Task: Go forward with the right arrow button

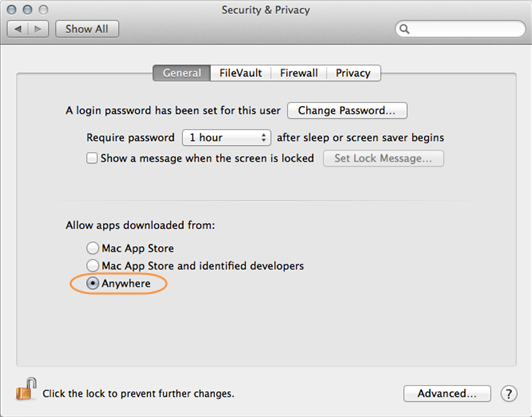Action: point(38,29)
